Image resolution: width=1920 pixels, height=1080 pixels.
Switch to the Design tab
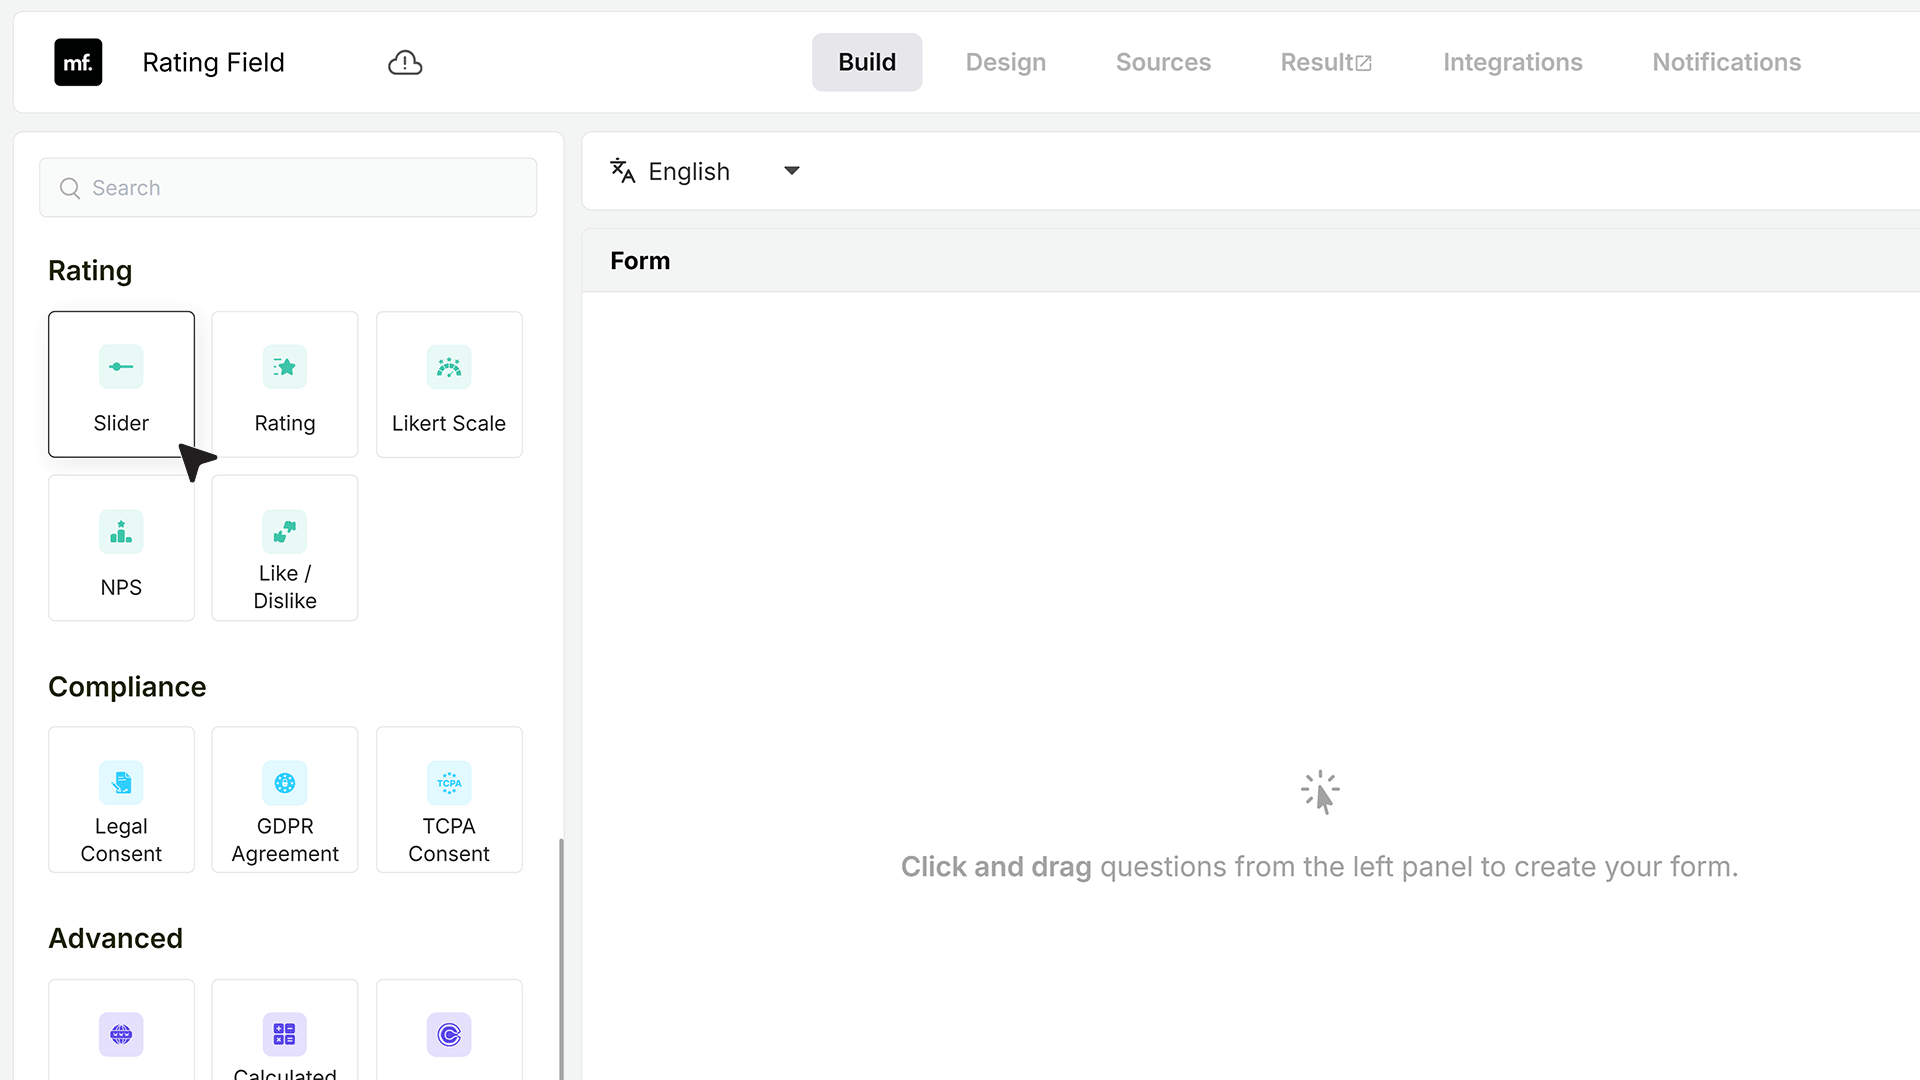[1006, 62]
